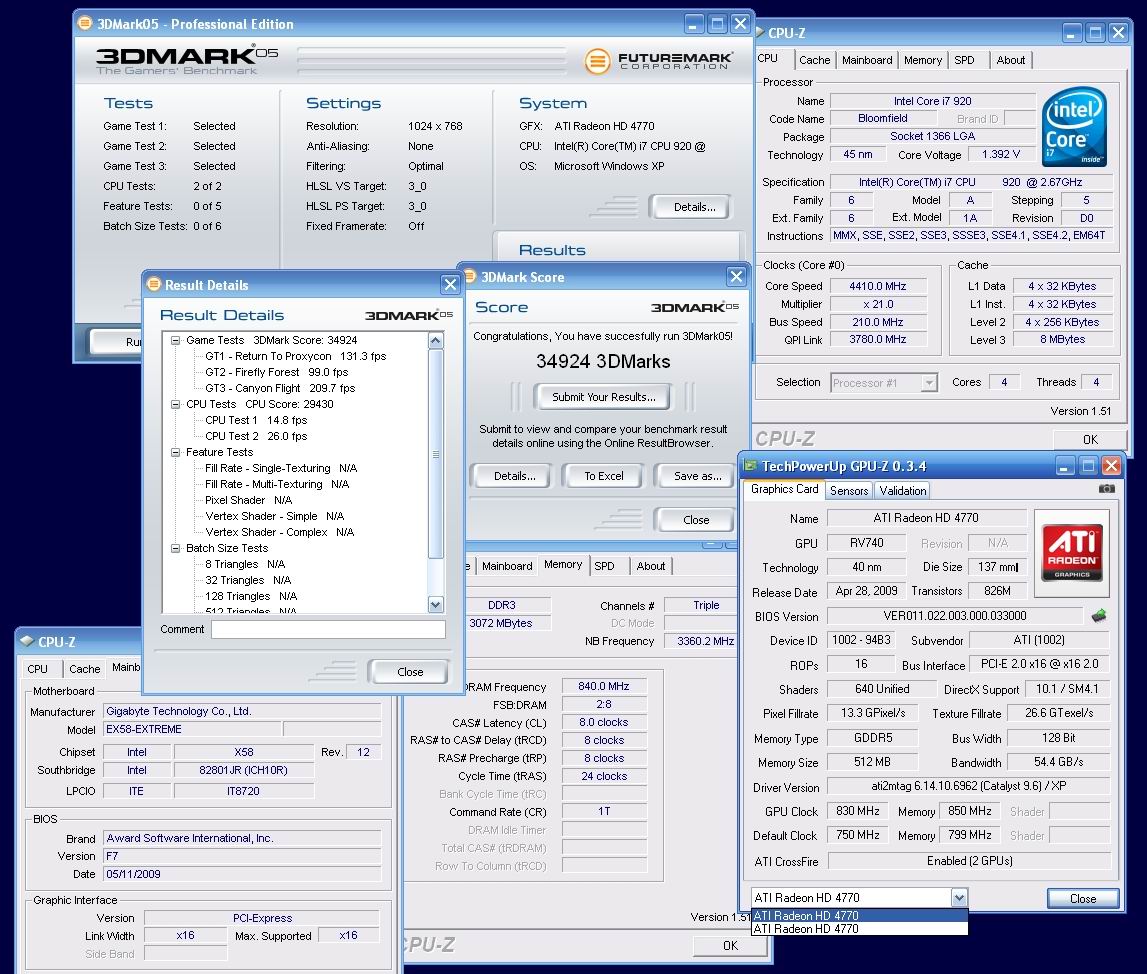Click the Close button in GPU-Z
Viewport: 1147px width, 974px height.
pos(1083,899)
